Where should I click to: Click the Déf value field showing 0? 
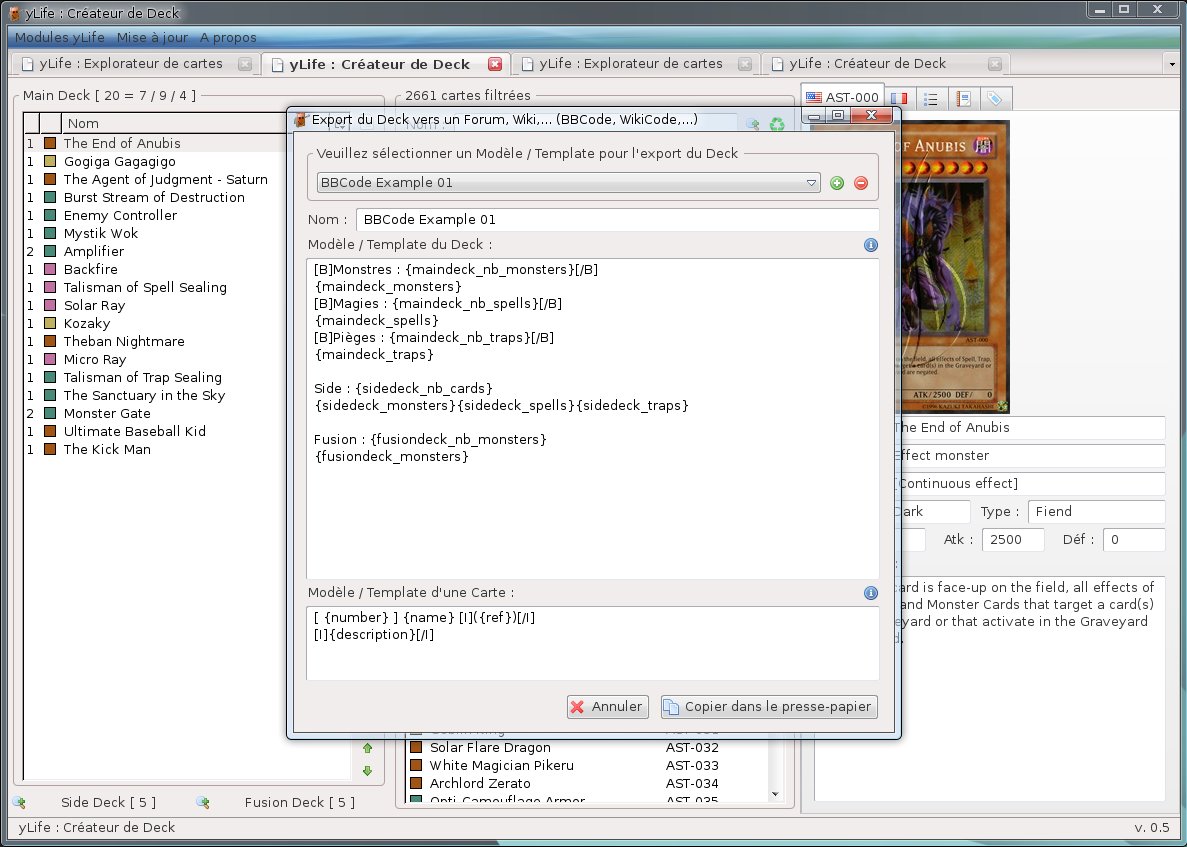click(1134, 540)
